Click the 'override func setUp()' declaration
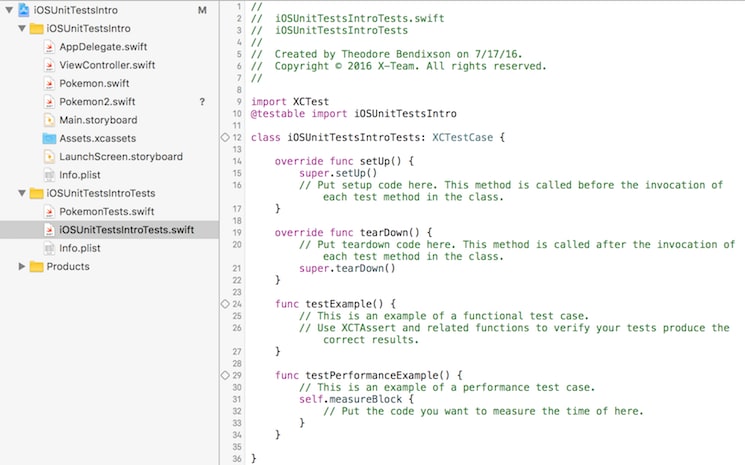The height and width of the screenshot is (465, 745). (344, 161)
